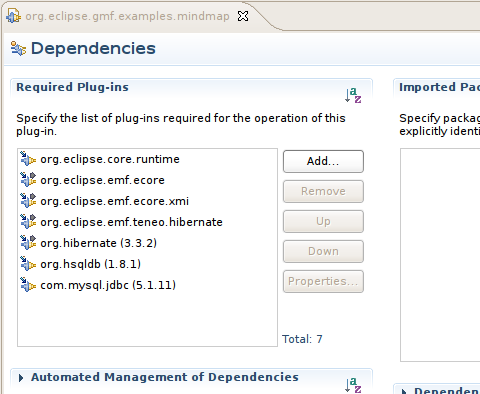Click the Imported Packages section title

[x=439, y=87]
